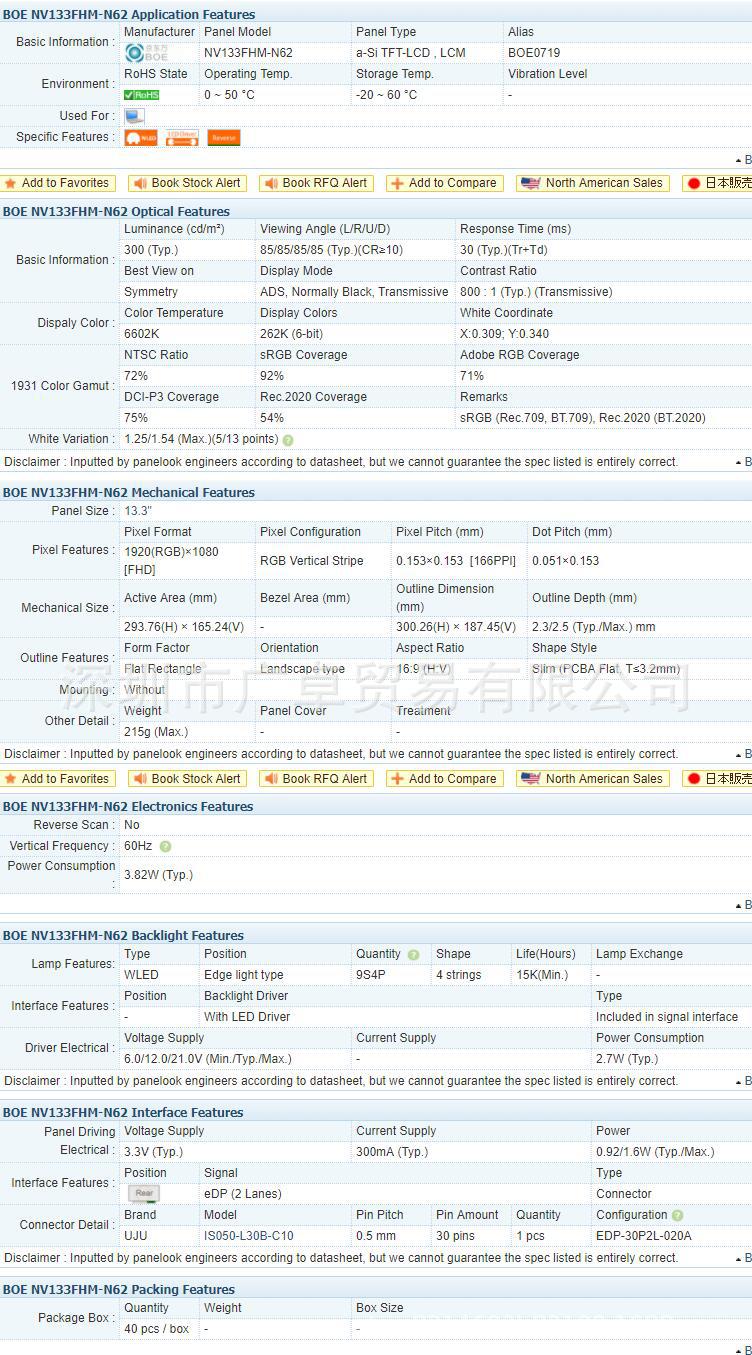Click active area 293.76(H) × 165.24(V)
The image size is (752, 1355).
[x=184, y=627]
